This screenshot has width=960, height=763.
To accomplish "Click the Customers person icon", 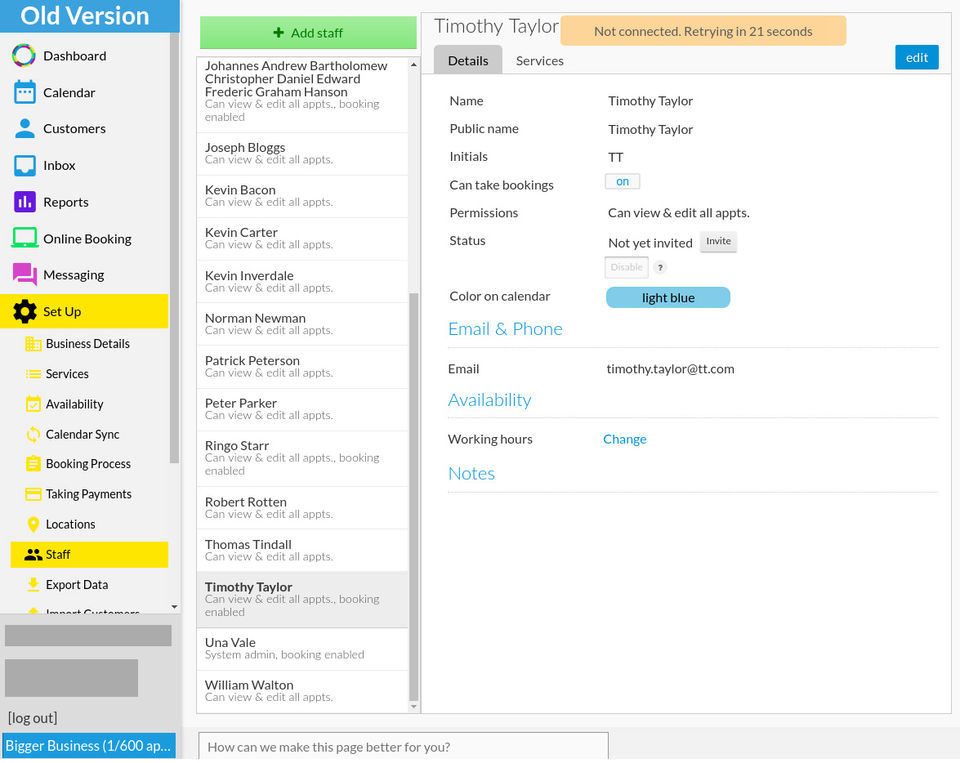I will 24,129.
